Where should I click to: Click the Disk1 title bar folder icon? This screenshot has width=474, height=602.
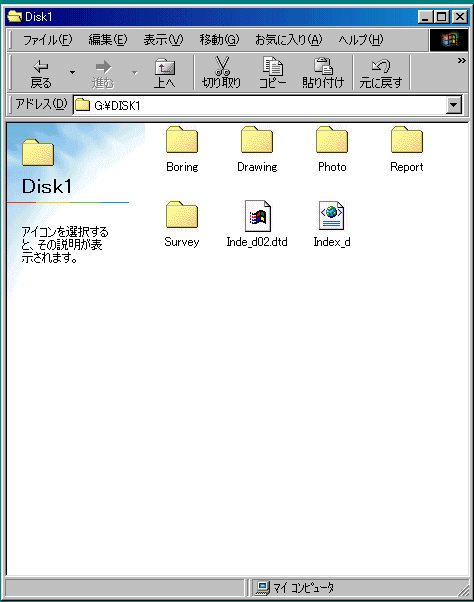pos(15,17)
